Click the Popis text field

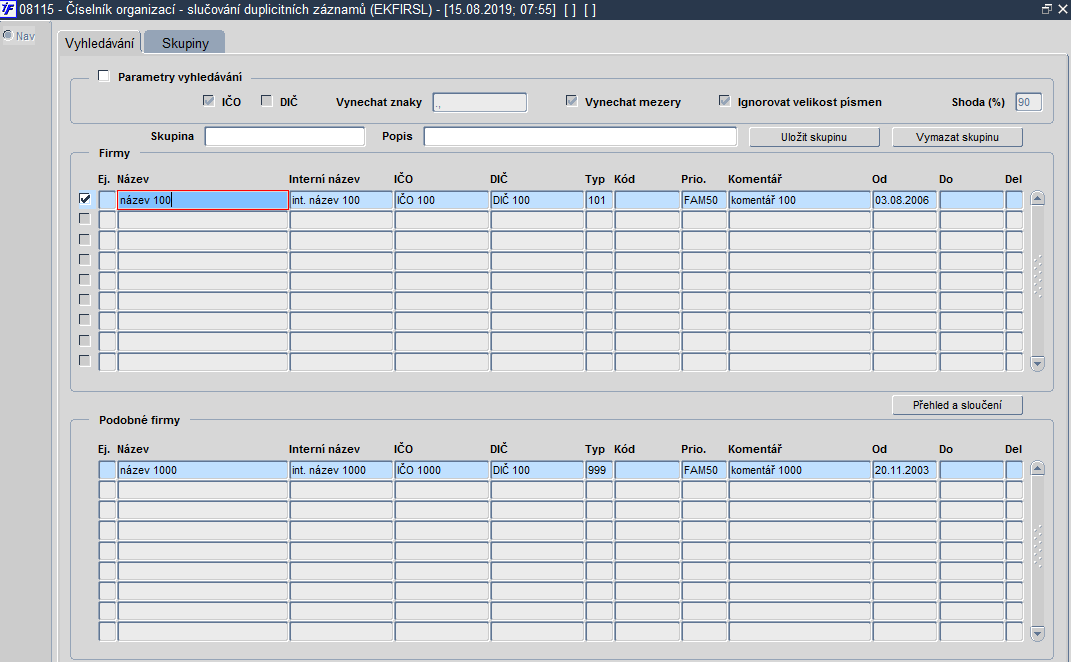click(581, 137)
